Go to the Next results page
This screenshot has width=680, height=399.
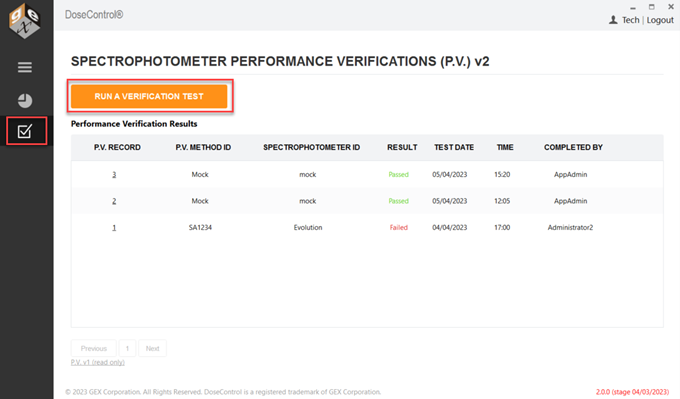point(152,348)
